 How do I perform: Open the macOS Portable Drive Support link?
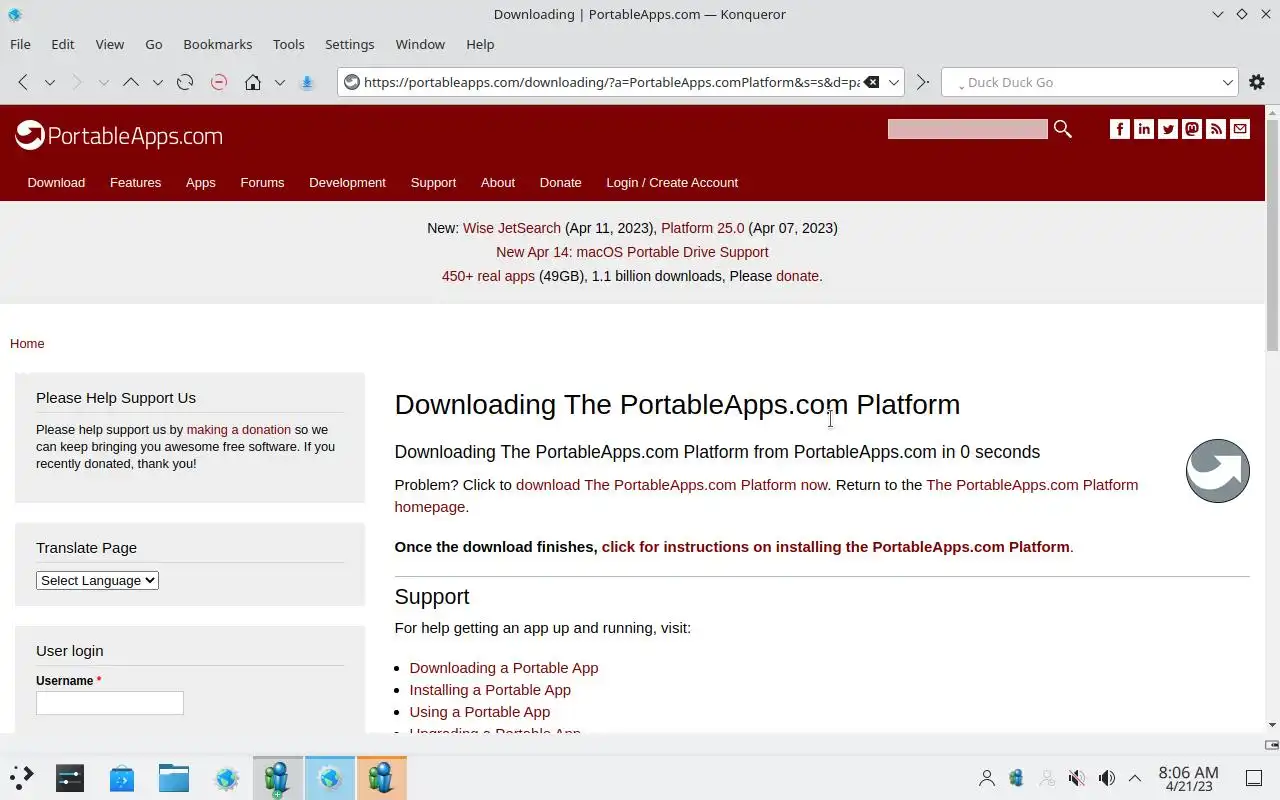(632, 252)
